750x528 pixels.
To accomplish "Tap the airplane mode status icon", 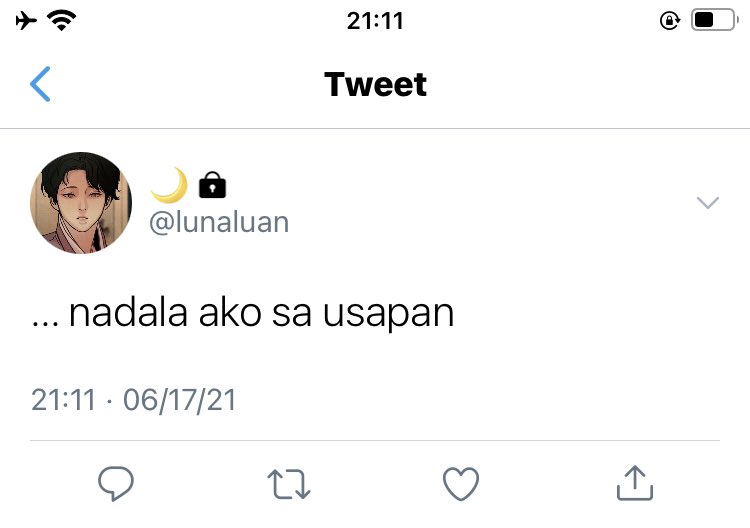I will (x=26, y=21).
